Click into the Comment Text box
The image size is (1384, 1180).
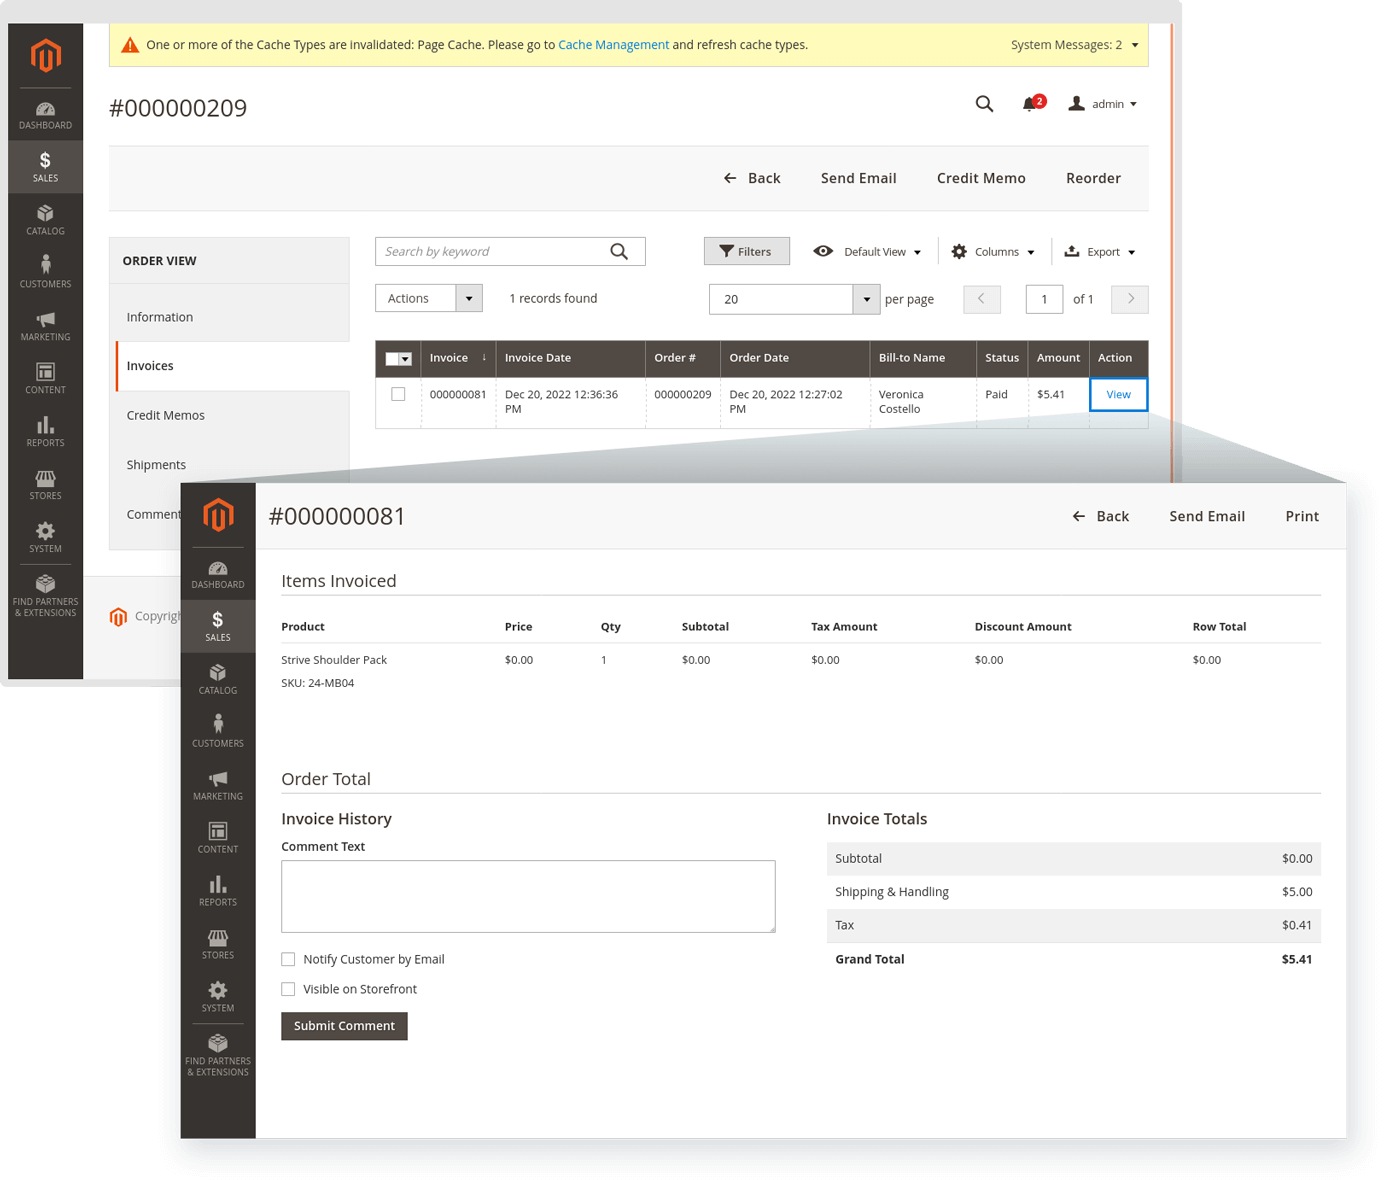pos(528,896)
